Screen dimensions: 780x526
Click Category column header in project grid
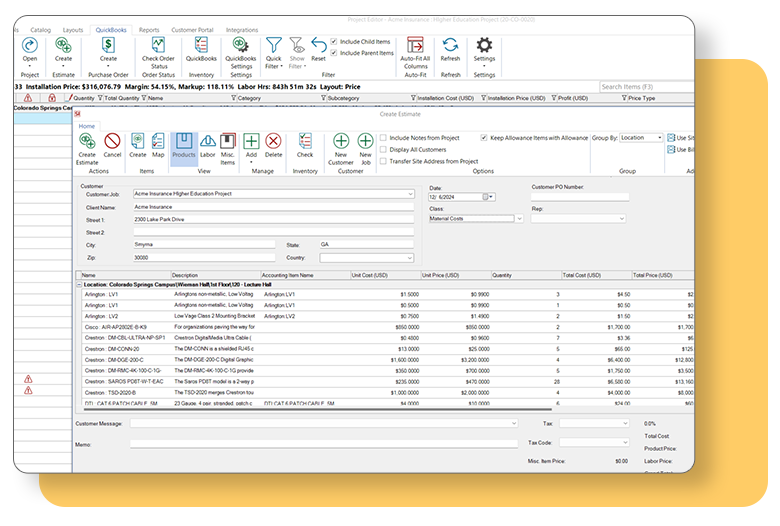[x=279, y=98]
